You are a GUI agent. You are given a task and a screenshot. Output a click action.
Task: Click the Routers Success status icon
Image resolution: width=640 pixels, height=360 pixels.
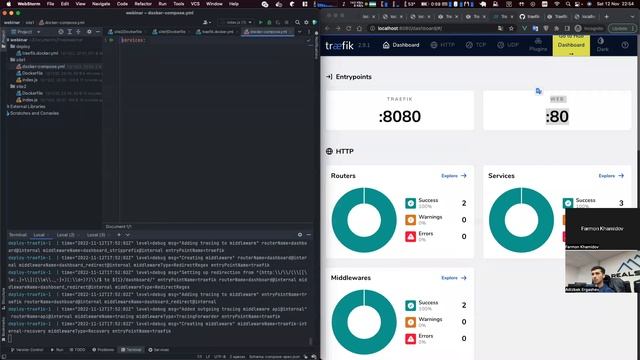pos(411,203)
